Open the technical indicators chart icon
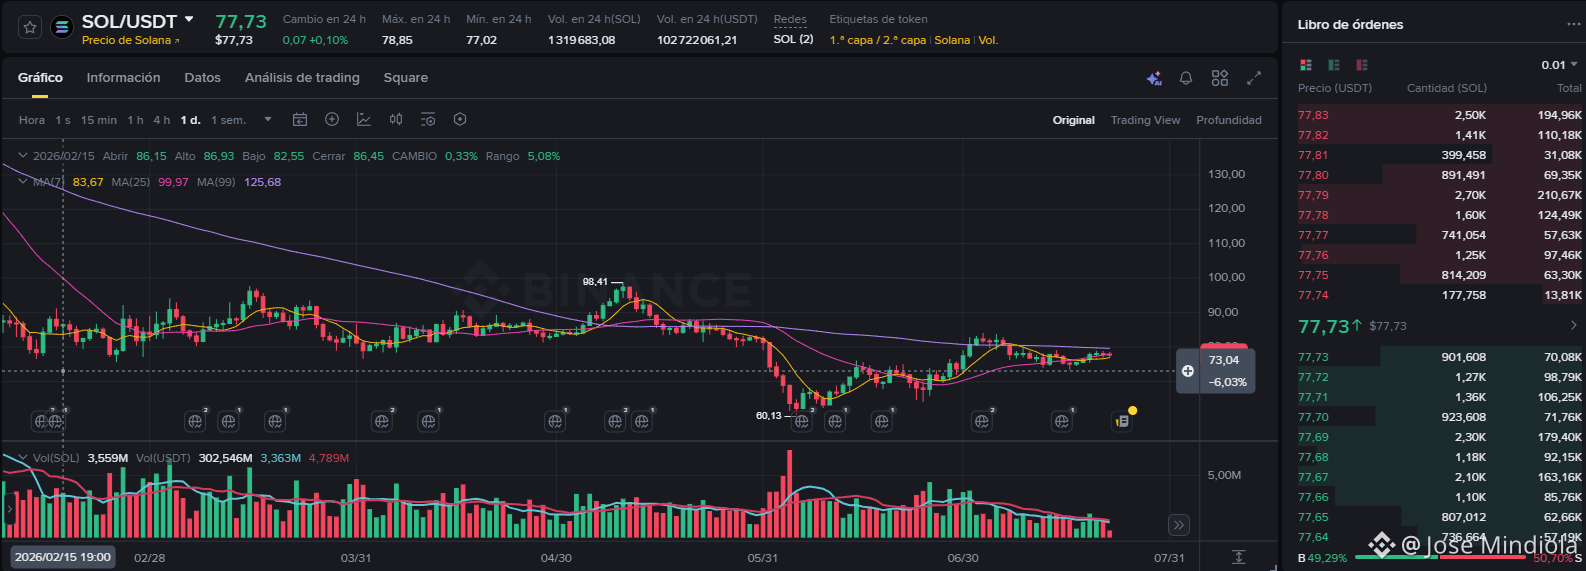The width and height of the screenshot is (1586, 571). click(364, 119)
